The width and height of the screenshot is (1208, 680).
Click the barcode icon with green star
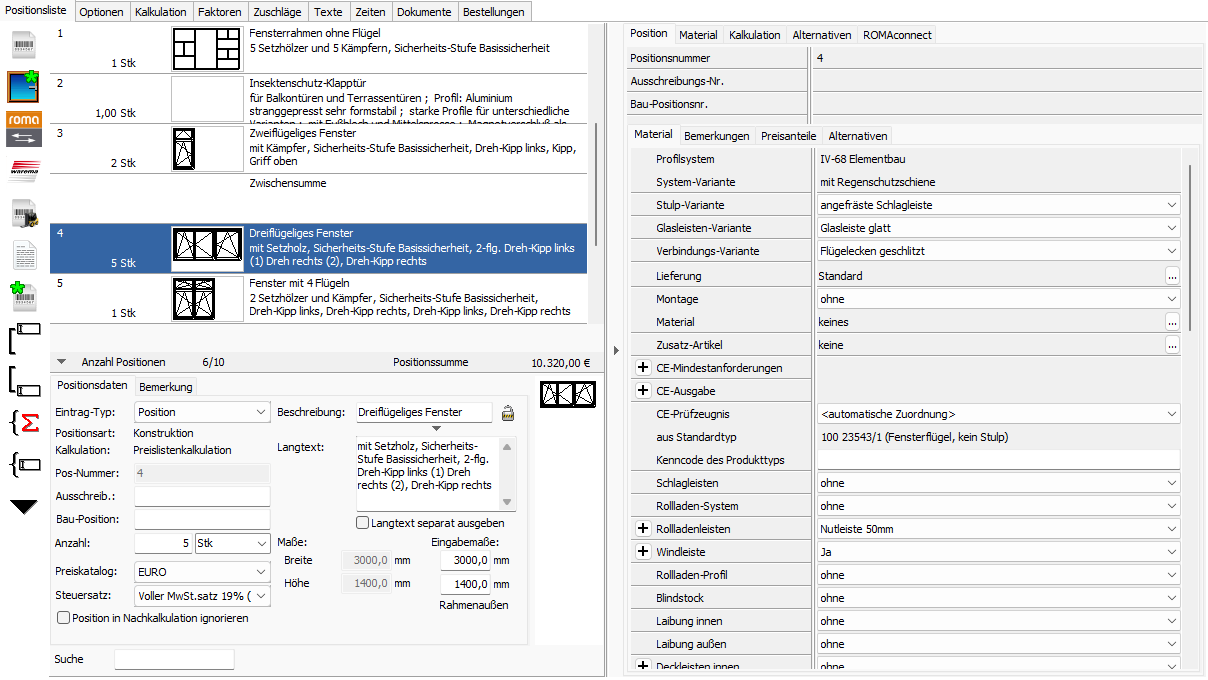click(x=24, y=298)
